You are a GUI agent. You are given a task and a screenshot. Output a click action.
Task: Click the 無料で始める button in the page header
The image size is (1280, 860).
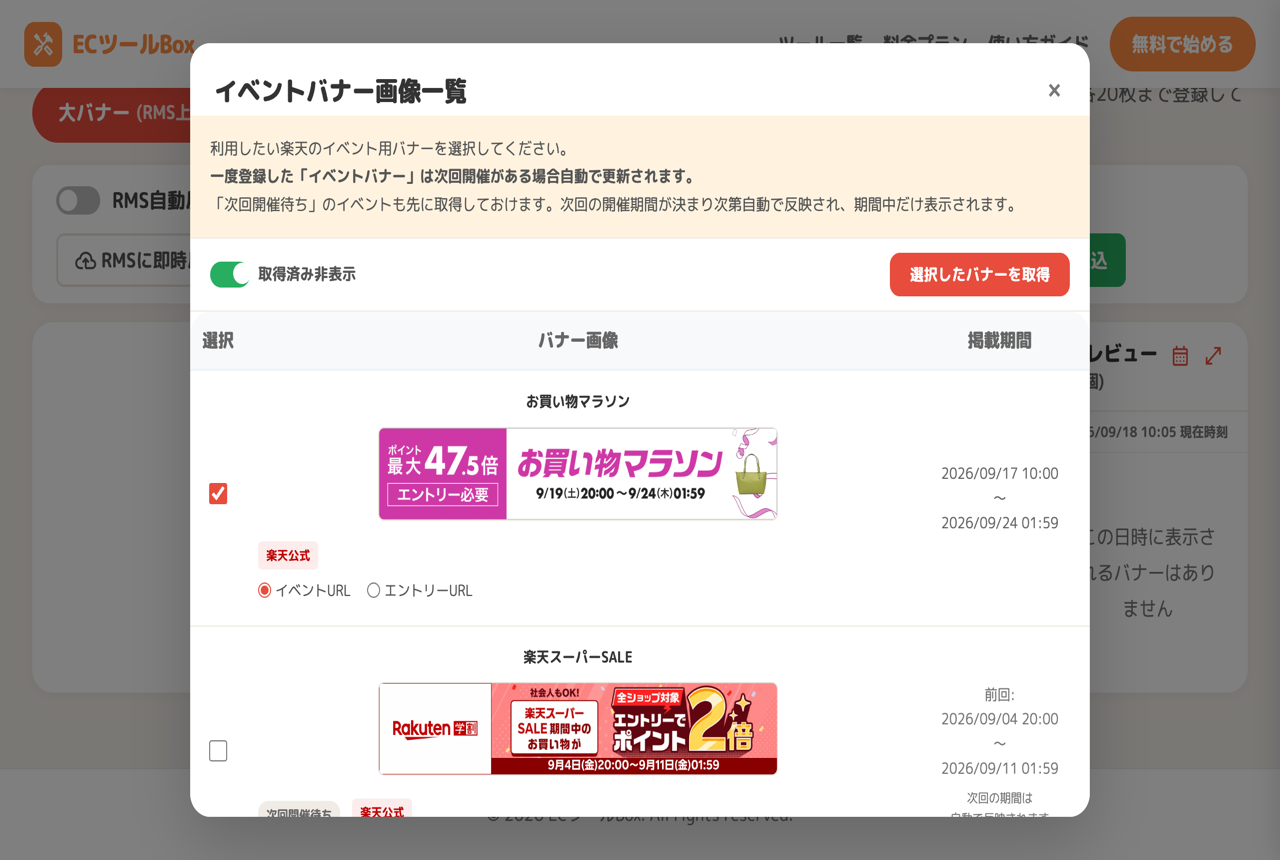[x=1182, y=44]
